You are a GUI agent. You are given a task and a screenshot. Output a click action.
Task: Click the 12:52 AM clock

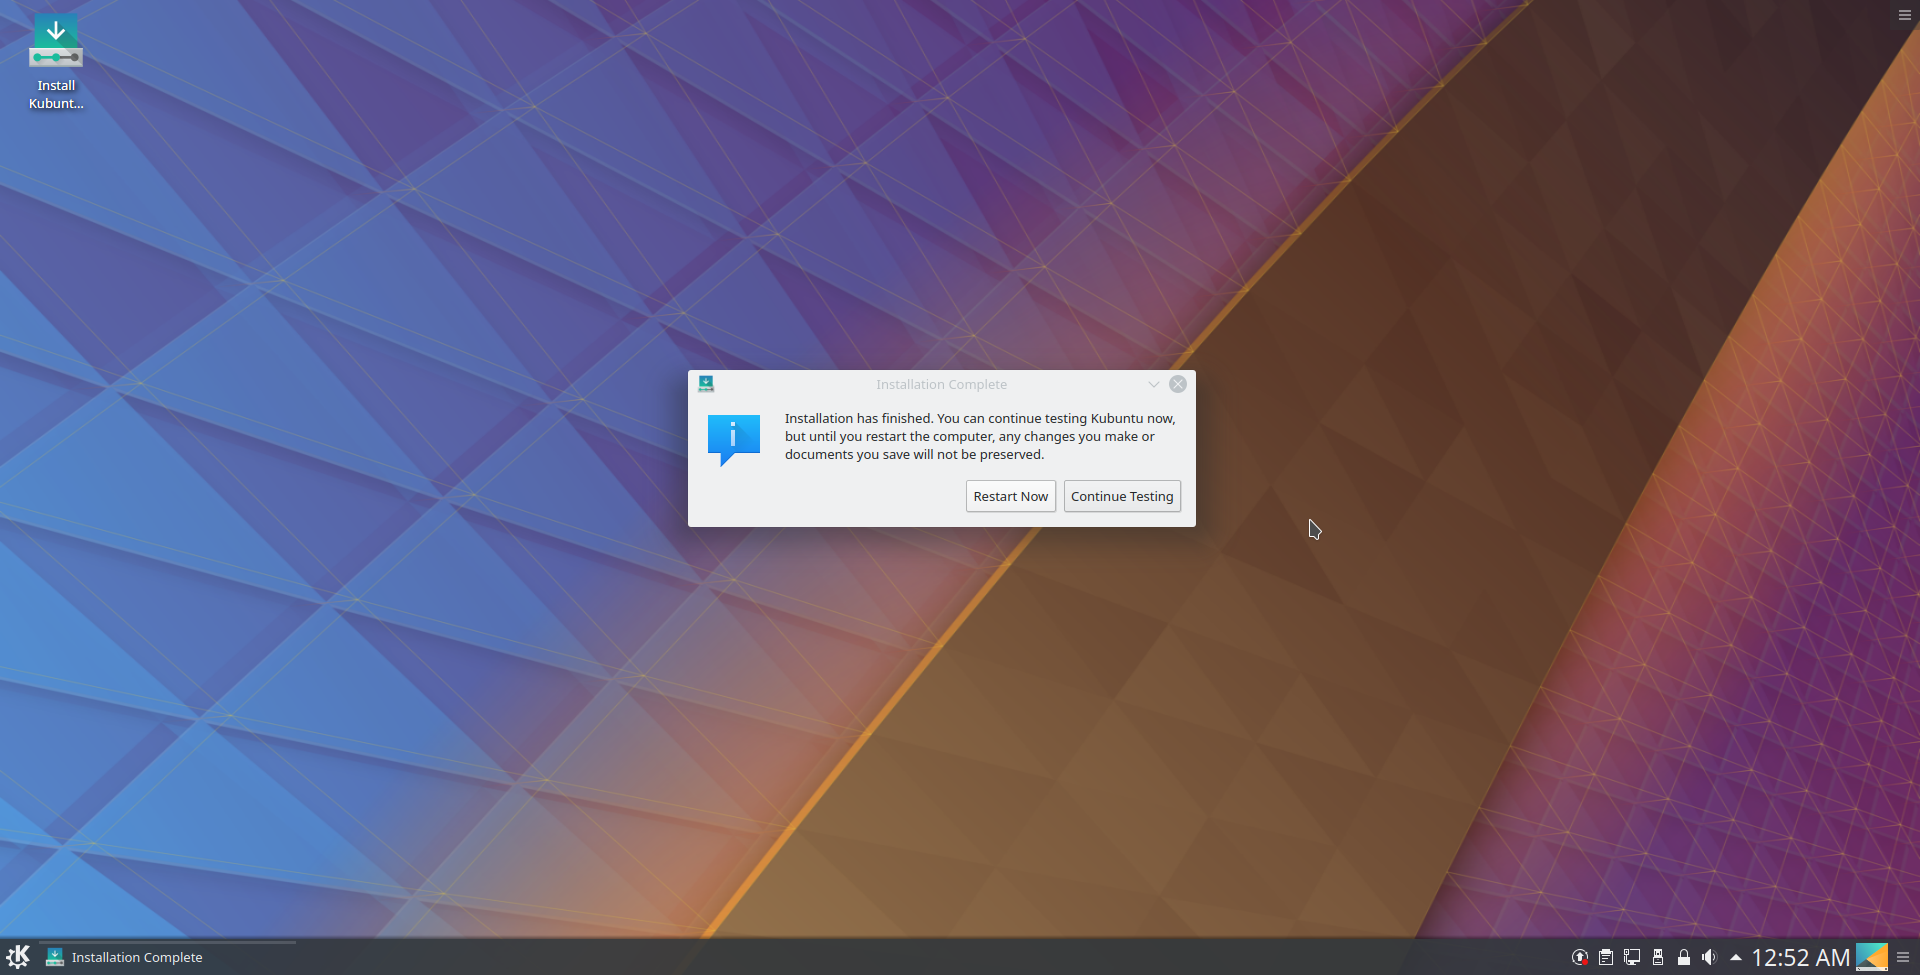[1800, 958]
